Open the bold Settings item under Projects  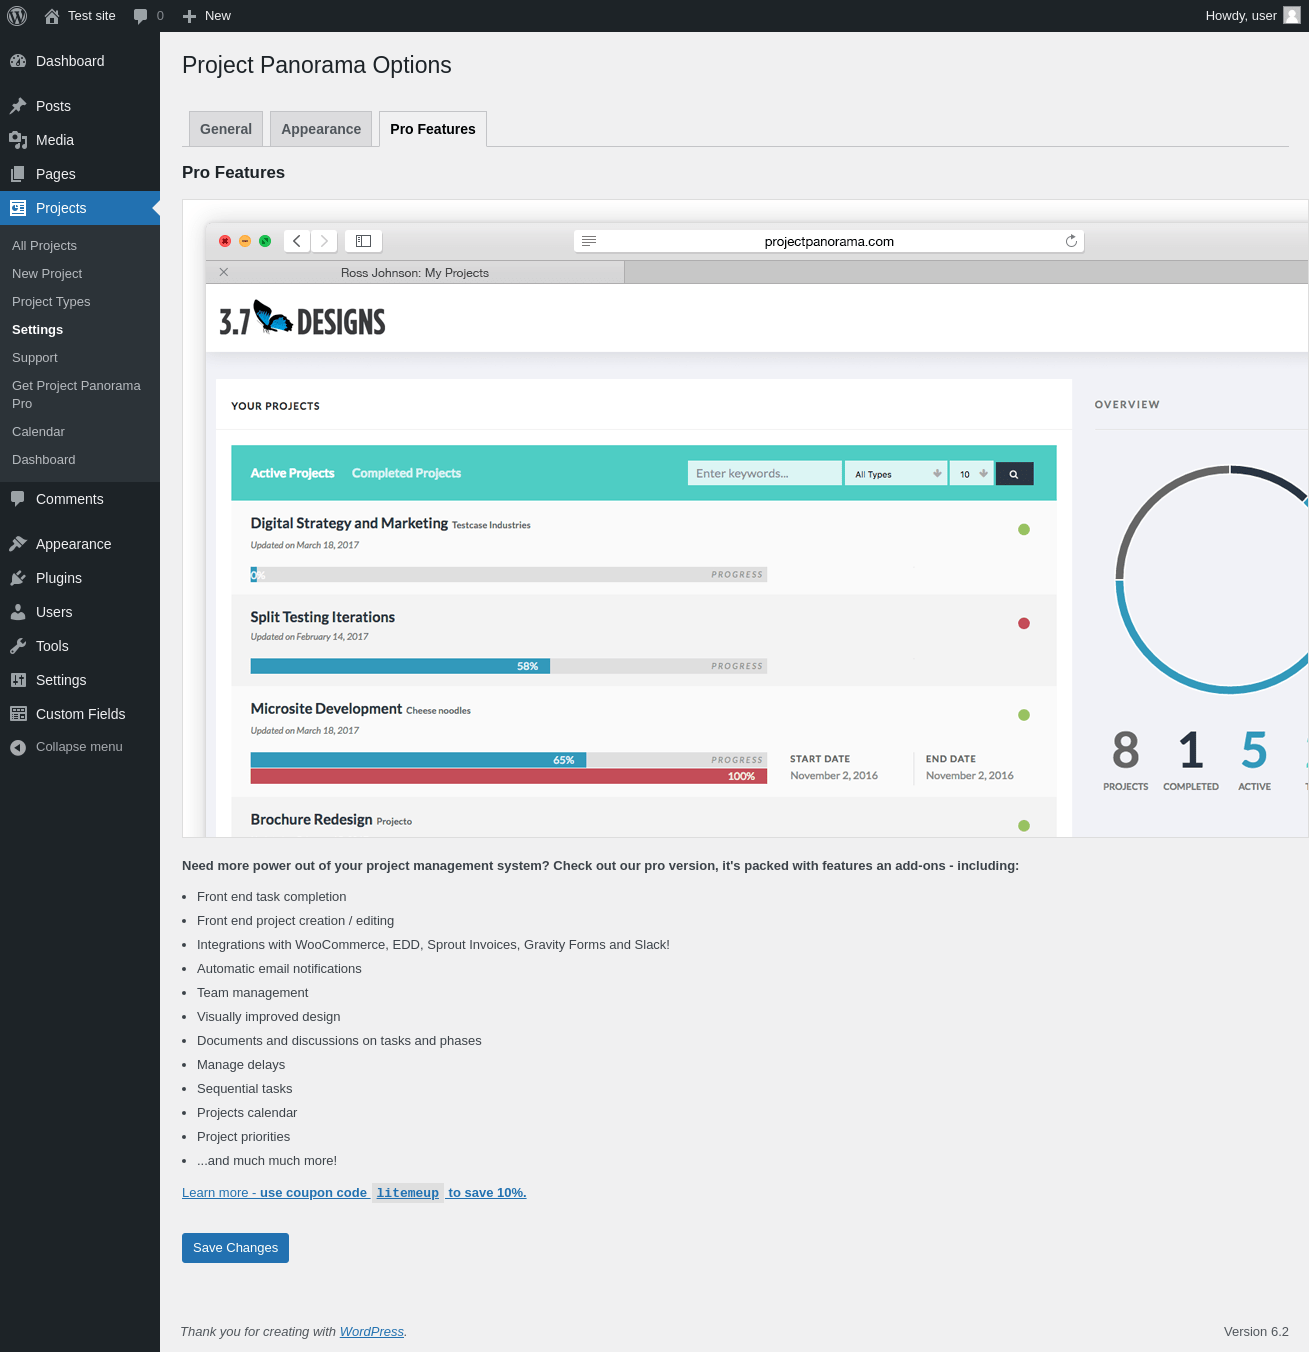coord(37,330)
